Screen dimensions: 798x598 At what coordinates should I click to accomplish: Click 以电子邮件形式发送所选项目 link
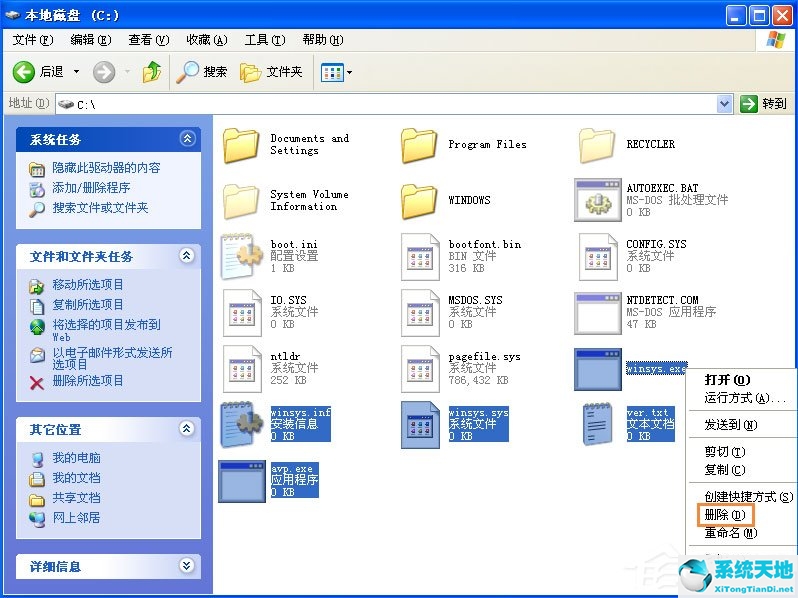point(112,358)
